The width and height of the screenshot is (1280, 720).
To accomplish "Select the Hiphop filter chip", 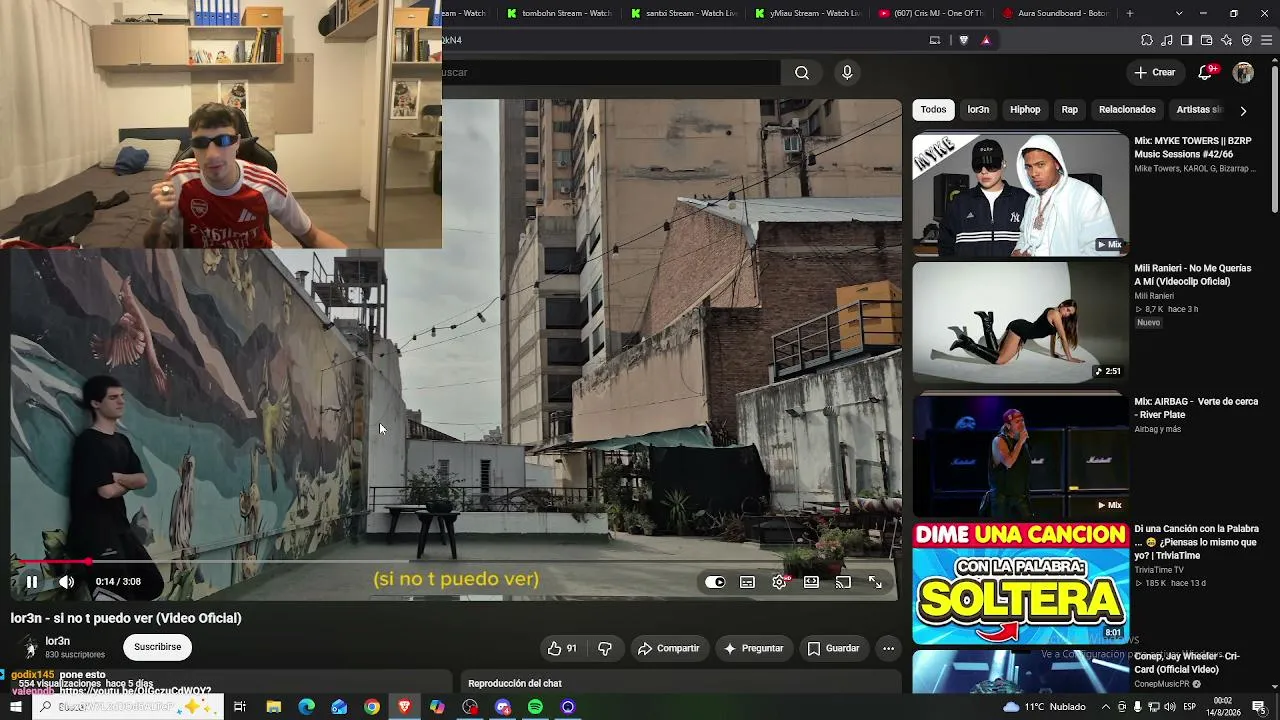I will pos(1025,110).
